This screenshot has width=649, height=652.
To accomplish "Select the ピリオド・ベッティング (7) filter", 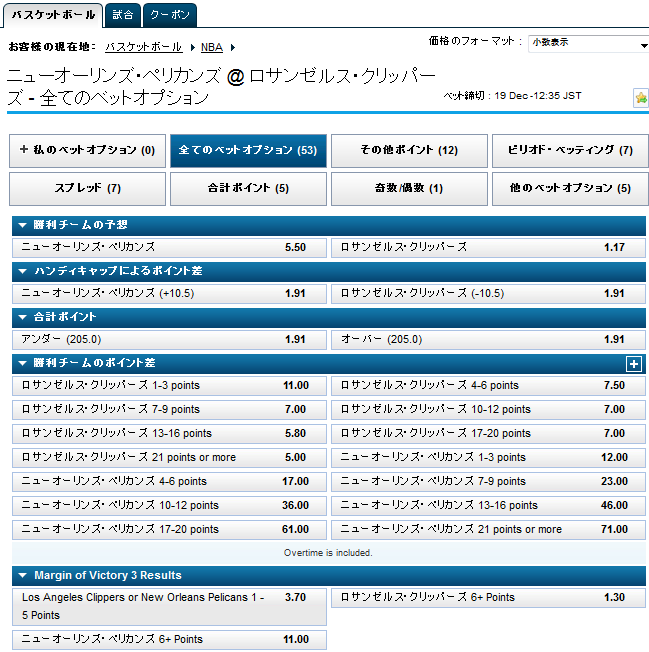I will 570,150.
